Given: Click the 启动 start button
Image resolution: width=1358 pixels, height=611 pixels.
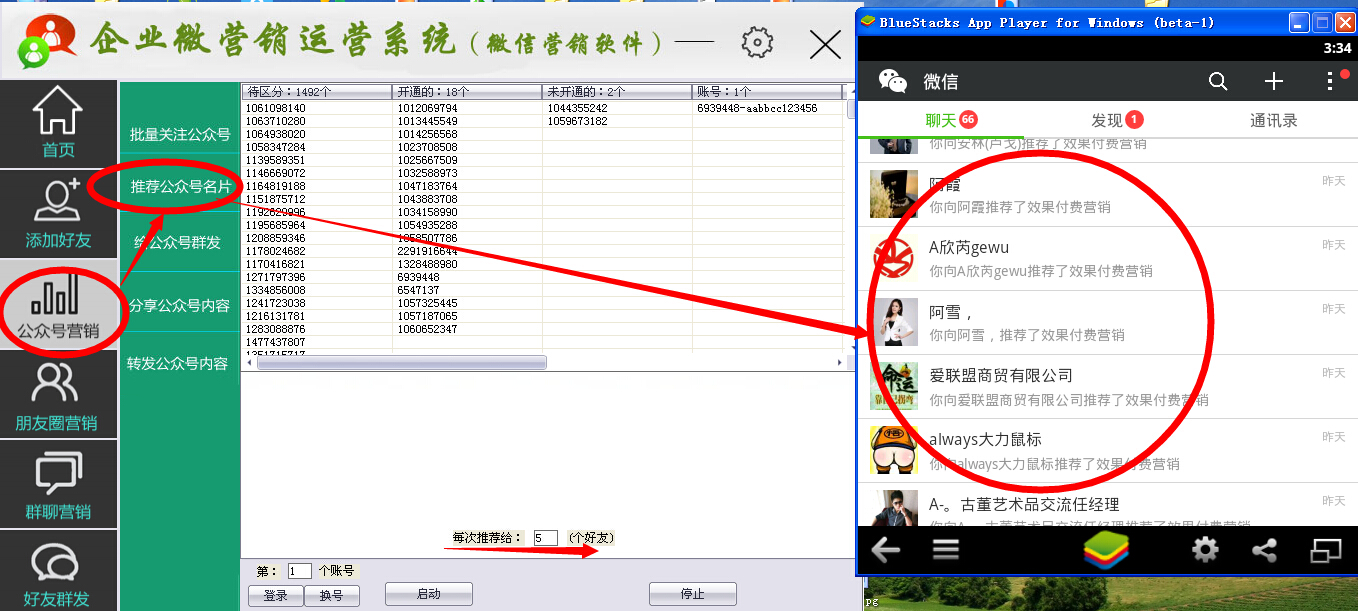Looking at the screenshot, I should 428,594.
